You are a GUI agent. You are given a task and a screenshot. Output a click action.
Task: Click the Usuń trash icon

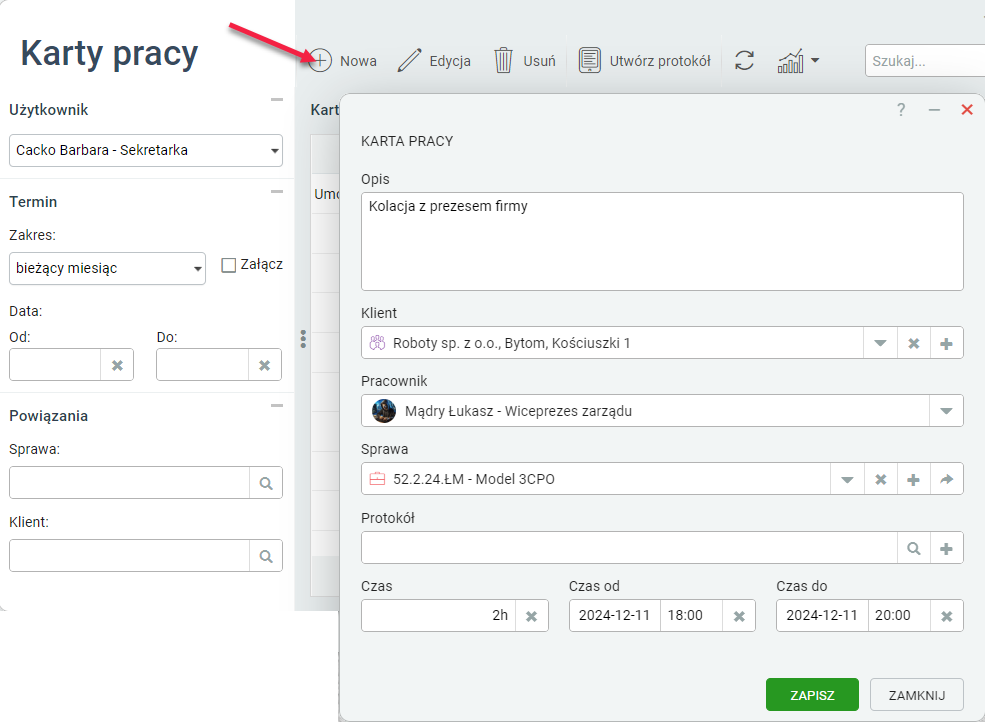pyautogui.click(x=503, y=61)
